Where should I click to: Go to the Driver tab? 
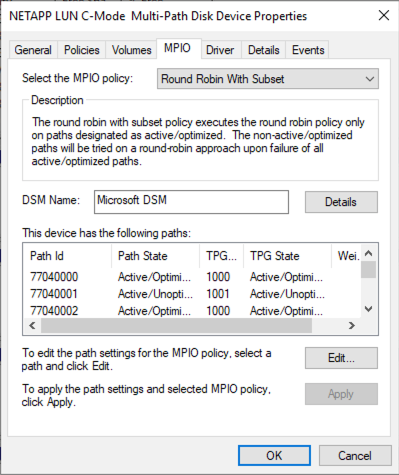[220, 50]
